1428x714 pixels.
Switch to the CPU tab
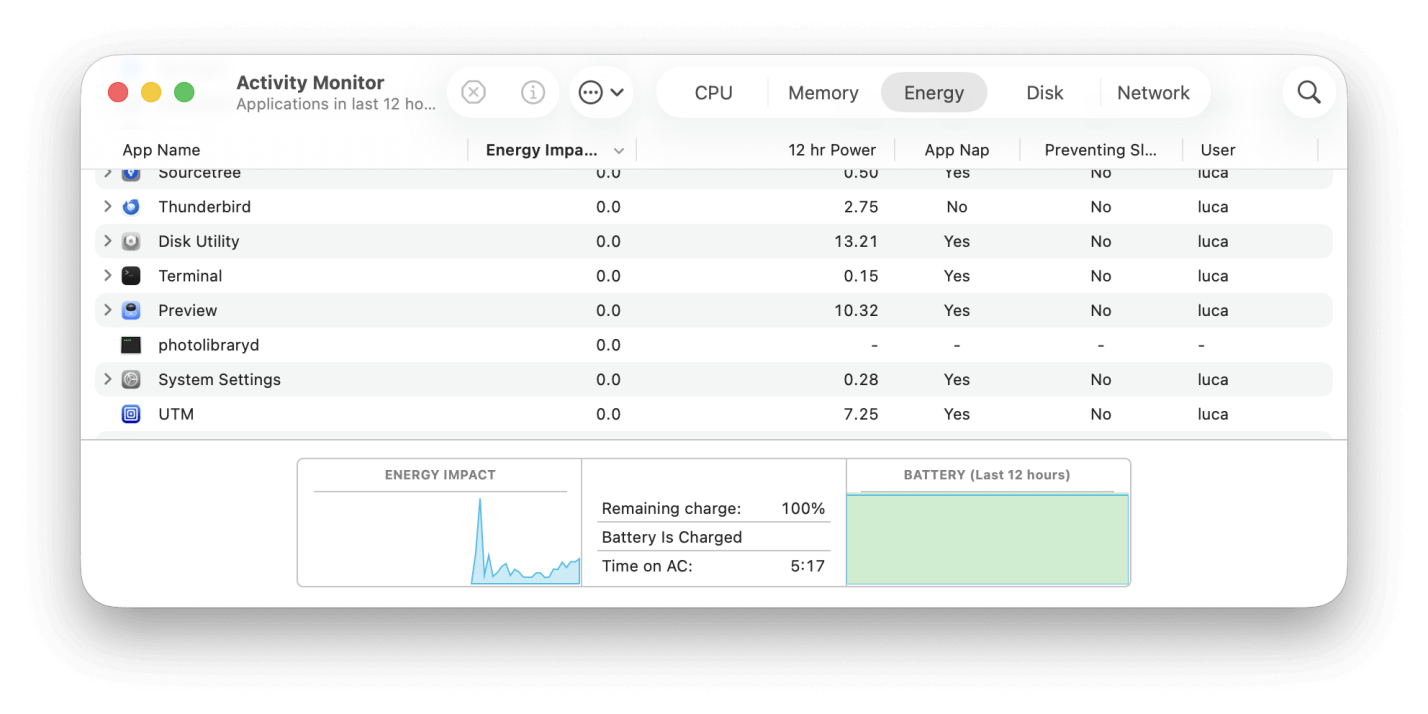pyautogui.click(x=712, y=92)
